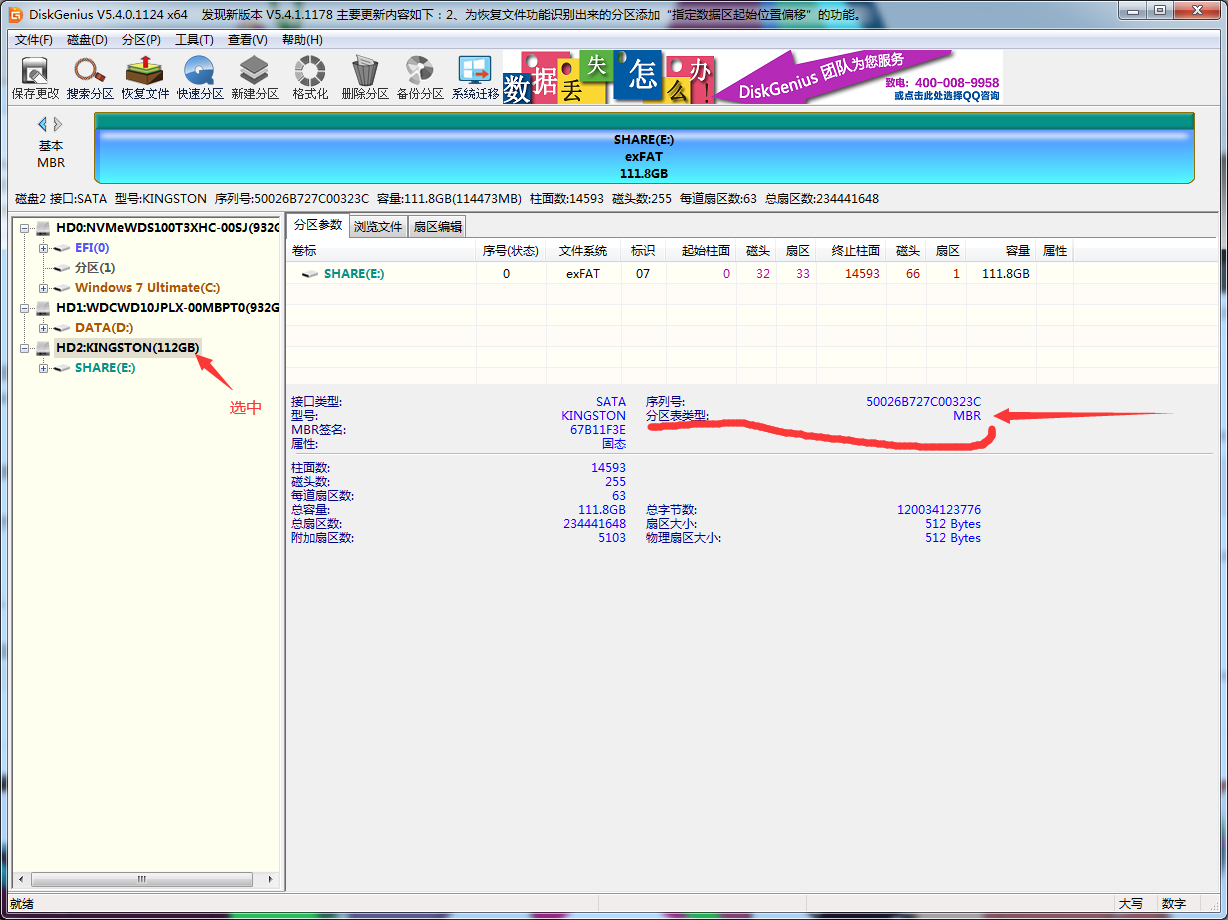Expand the Windows 7 Ultimate(C:) node

click(43, 288)
